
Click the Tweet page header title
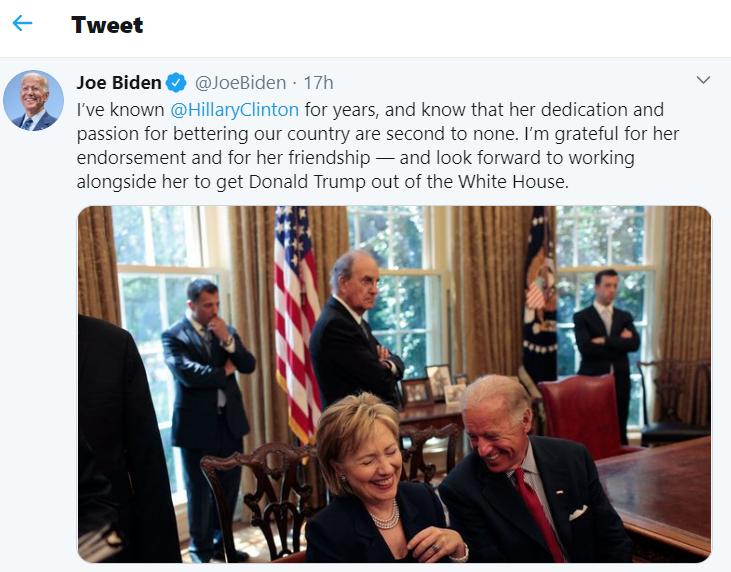pos(107,25)
